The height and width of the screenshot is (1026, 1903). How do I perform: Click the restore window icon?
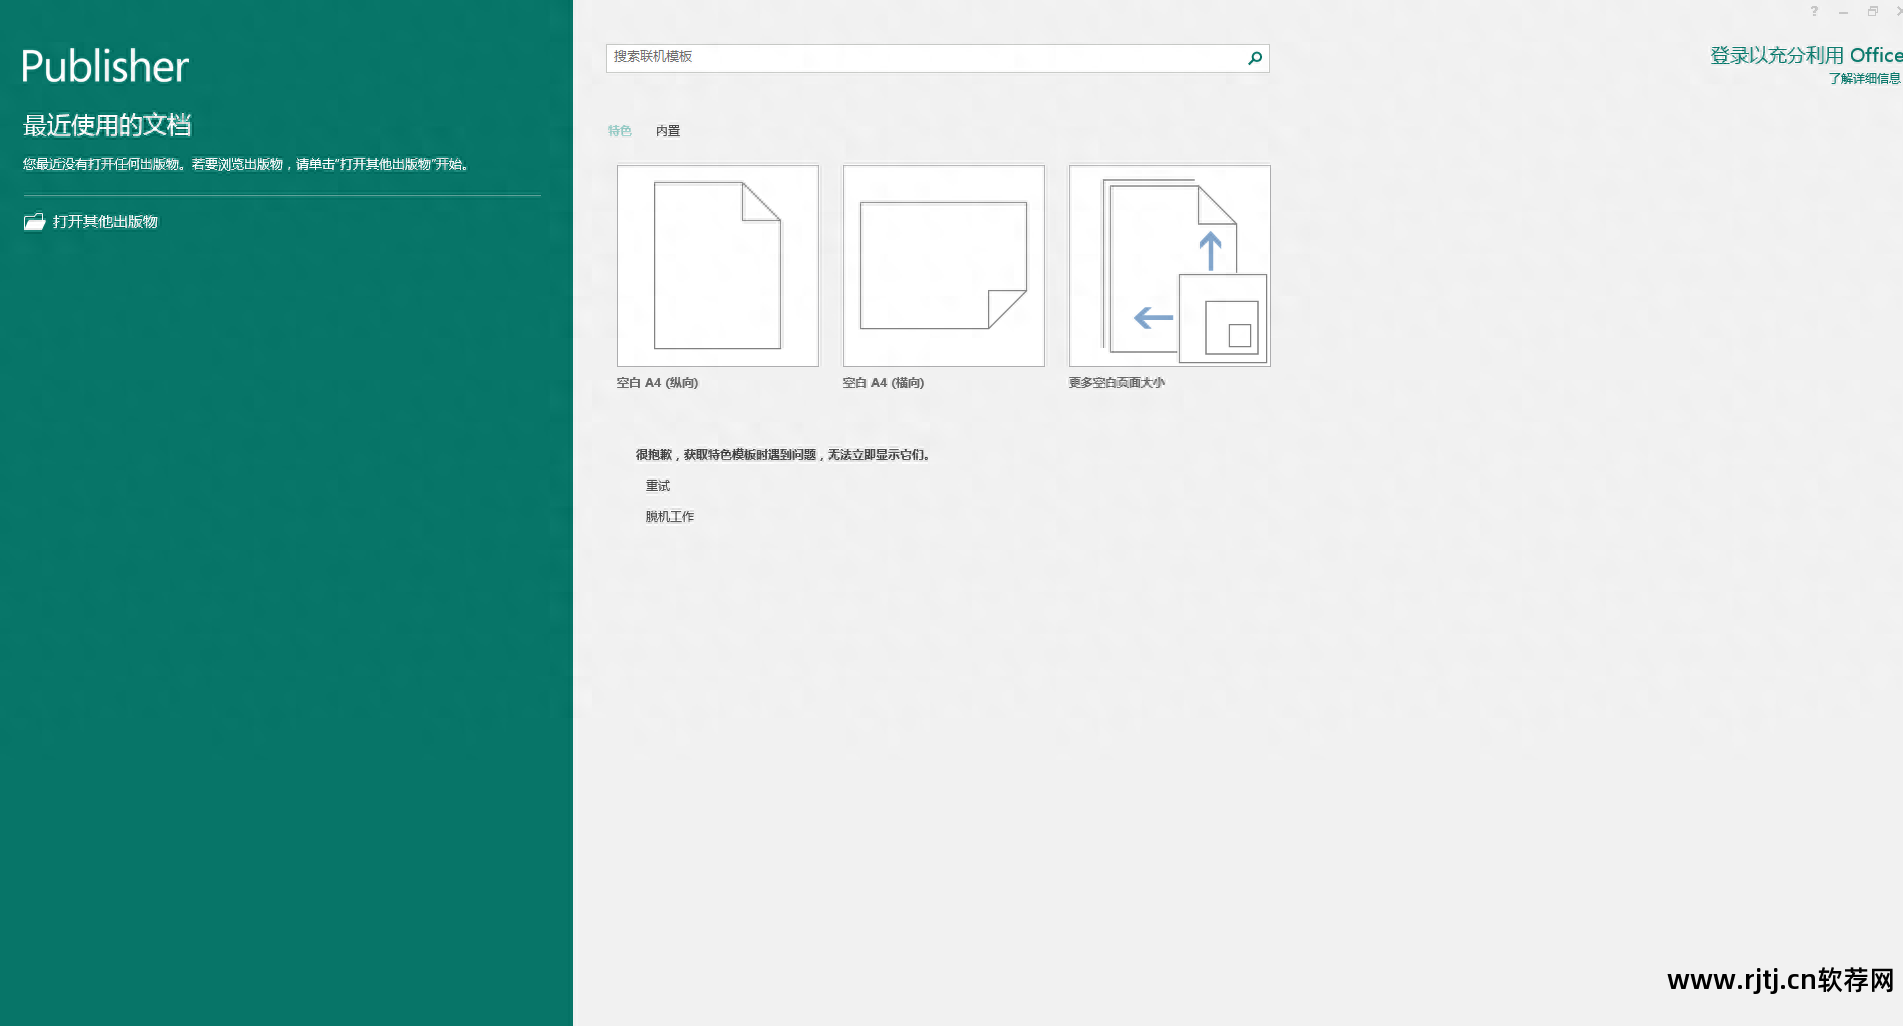click(1872, 11)
